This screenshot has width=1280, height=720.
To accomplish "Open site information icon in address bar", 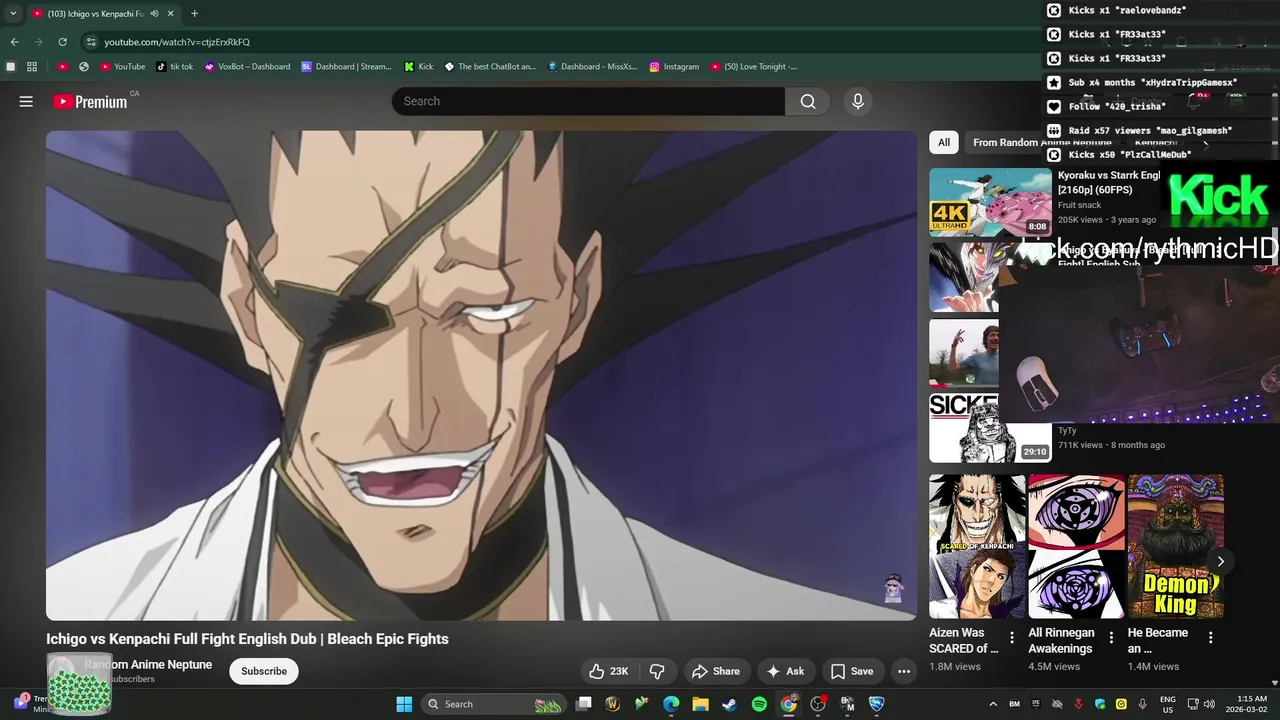I will 91,42.
